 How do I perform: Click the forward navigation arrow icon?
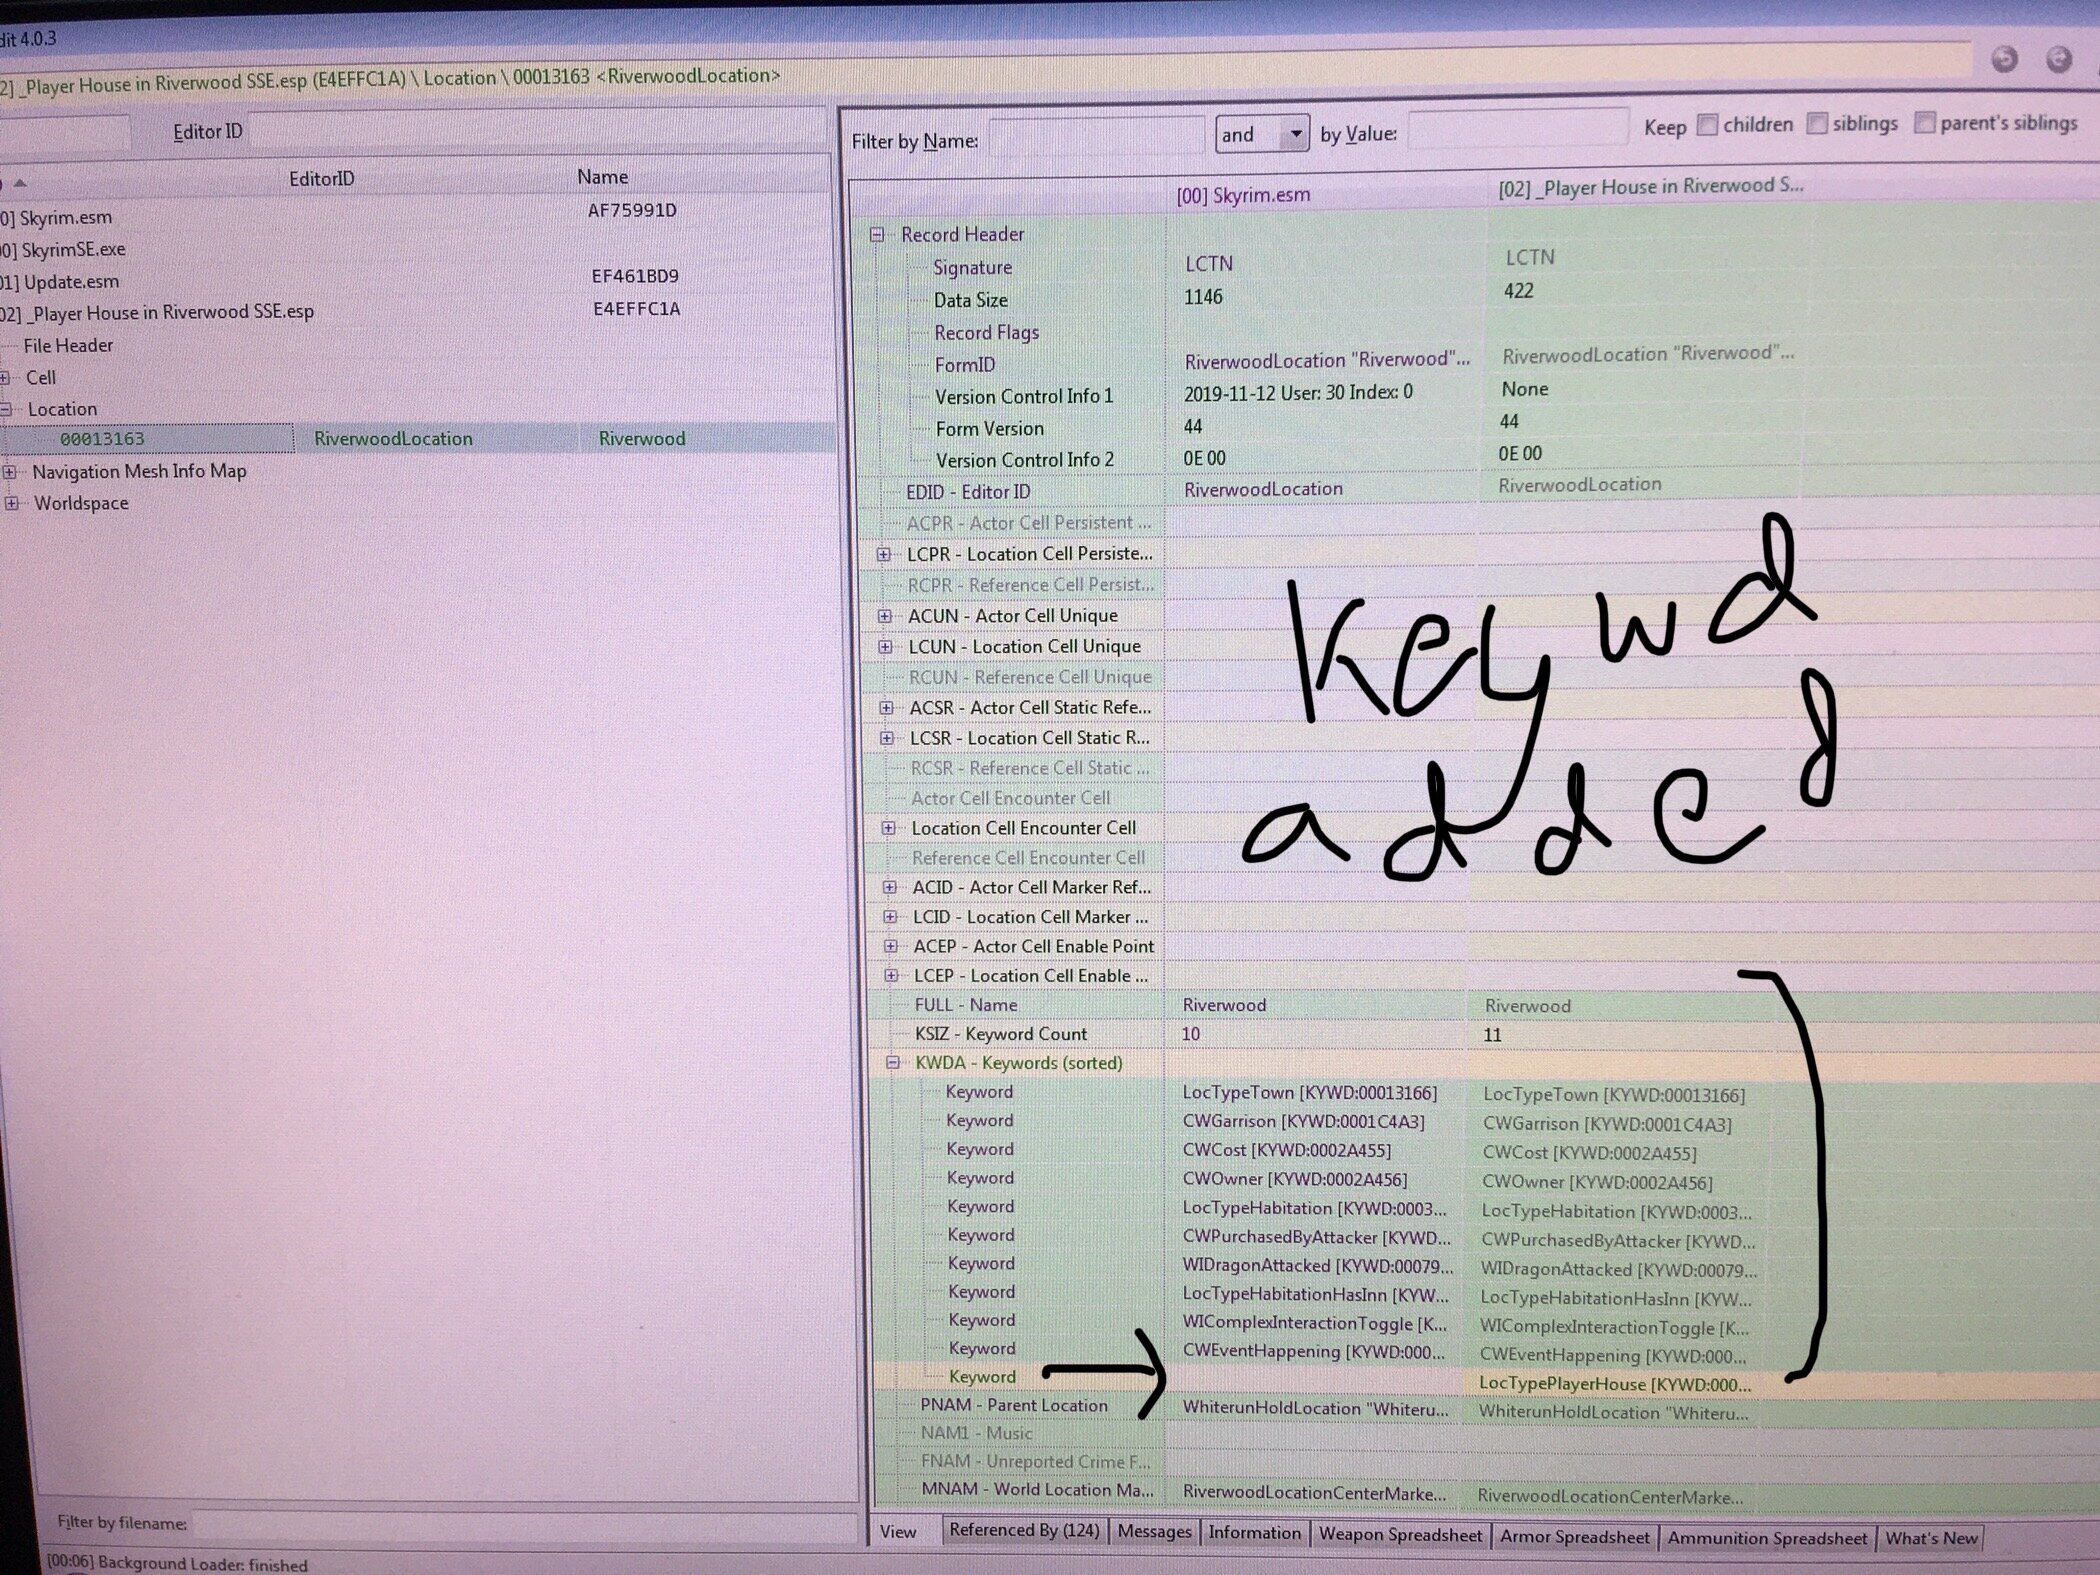2059,59
